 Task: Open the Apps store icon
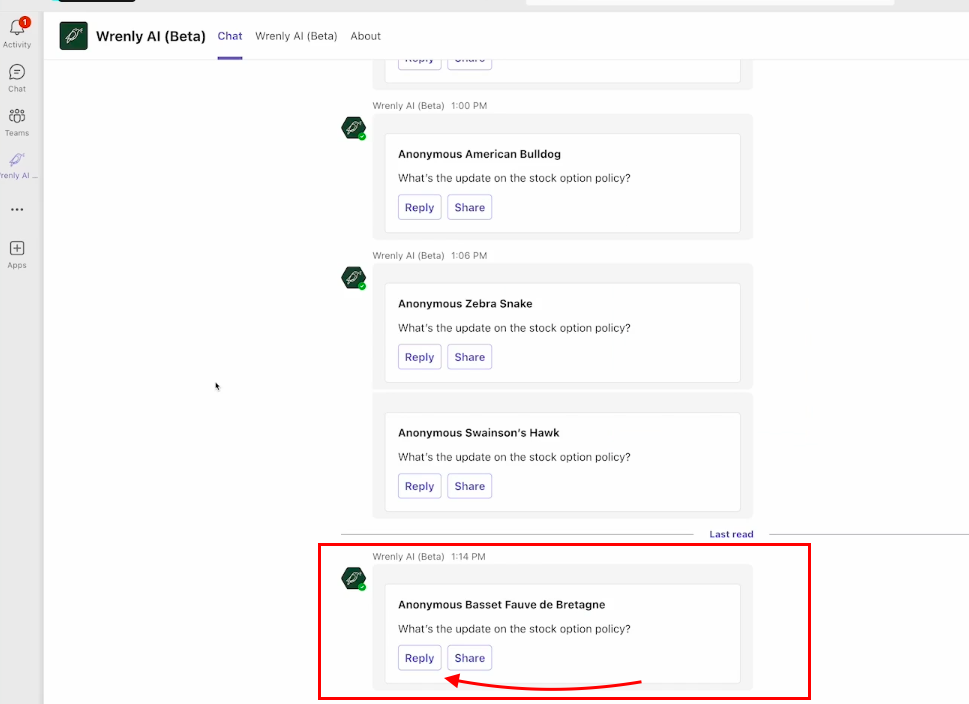(x=17, y=255)
